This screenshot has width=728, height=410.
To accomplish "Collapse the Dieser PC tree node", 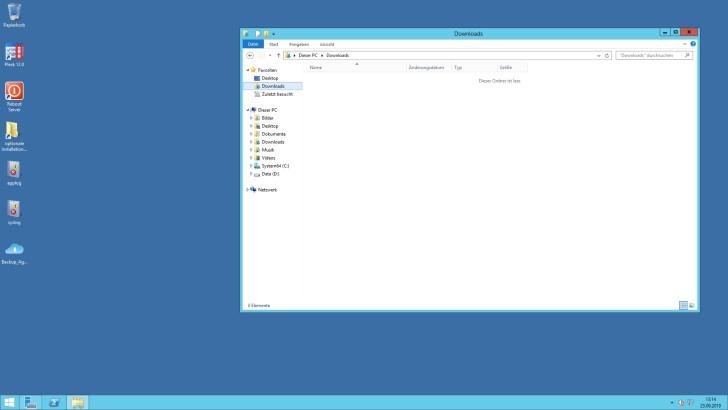I will tap(247, 110).
